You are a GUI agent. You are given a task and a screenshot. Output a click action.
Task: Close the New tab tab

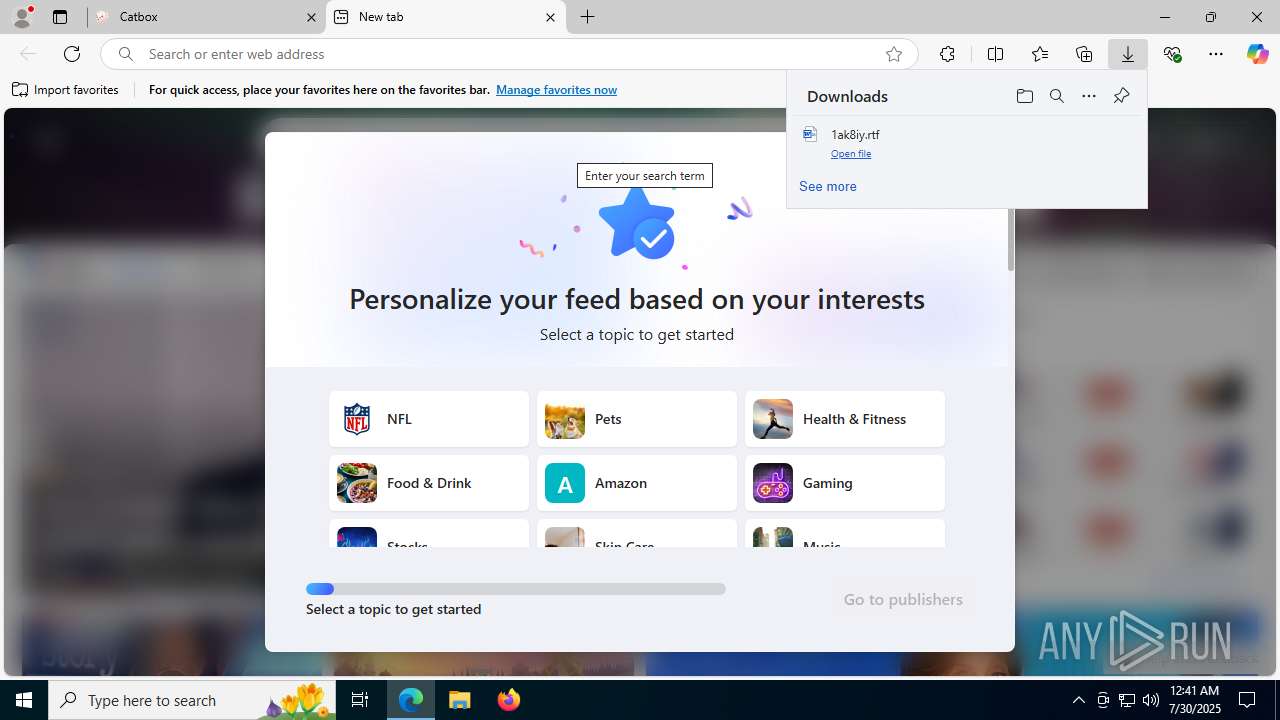pyautogui.click(x=550, y=17)
